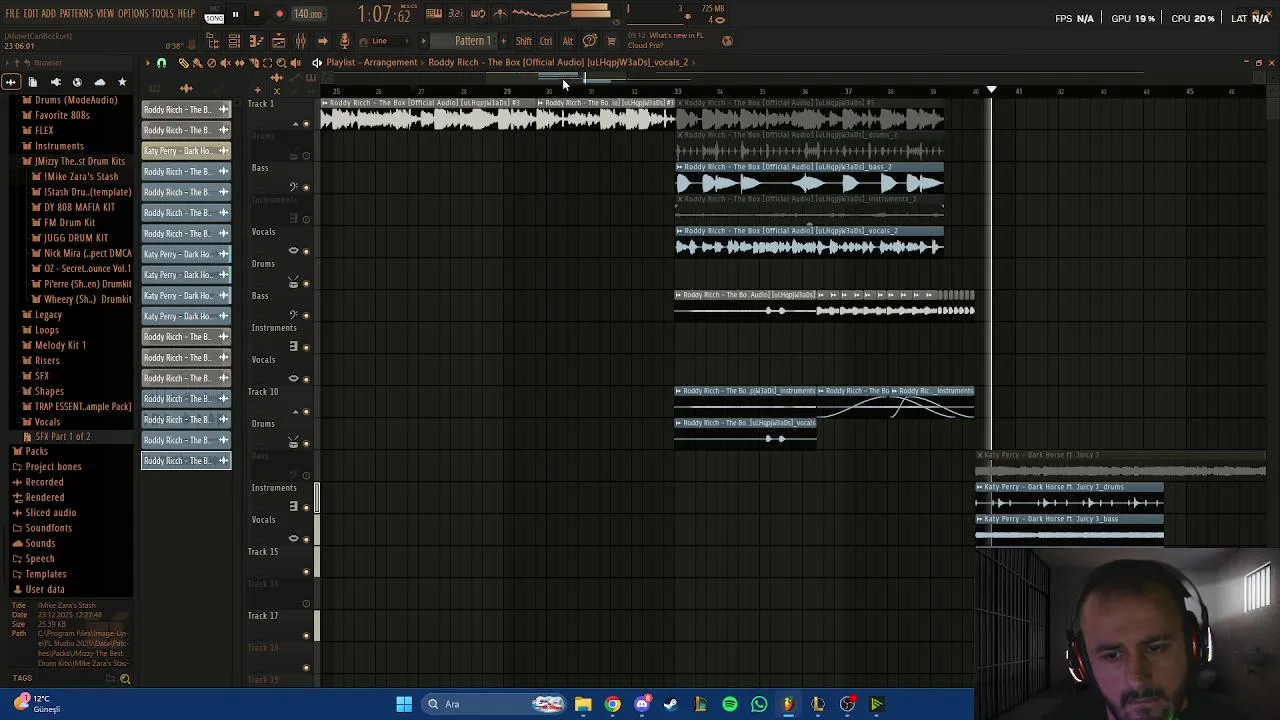Screen dimensions: 1280x720
Task: Select the playlist pencil draw tool
Action: (x=183, y=63)
